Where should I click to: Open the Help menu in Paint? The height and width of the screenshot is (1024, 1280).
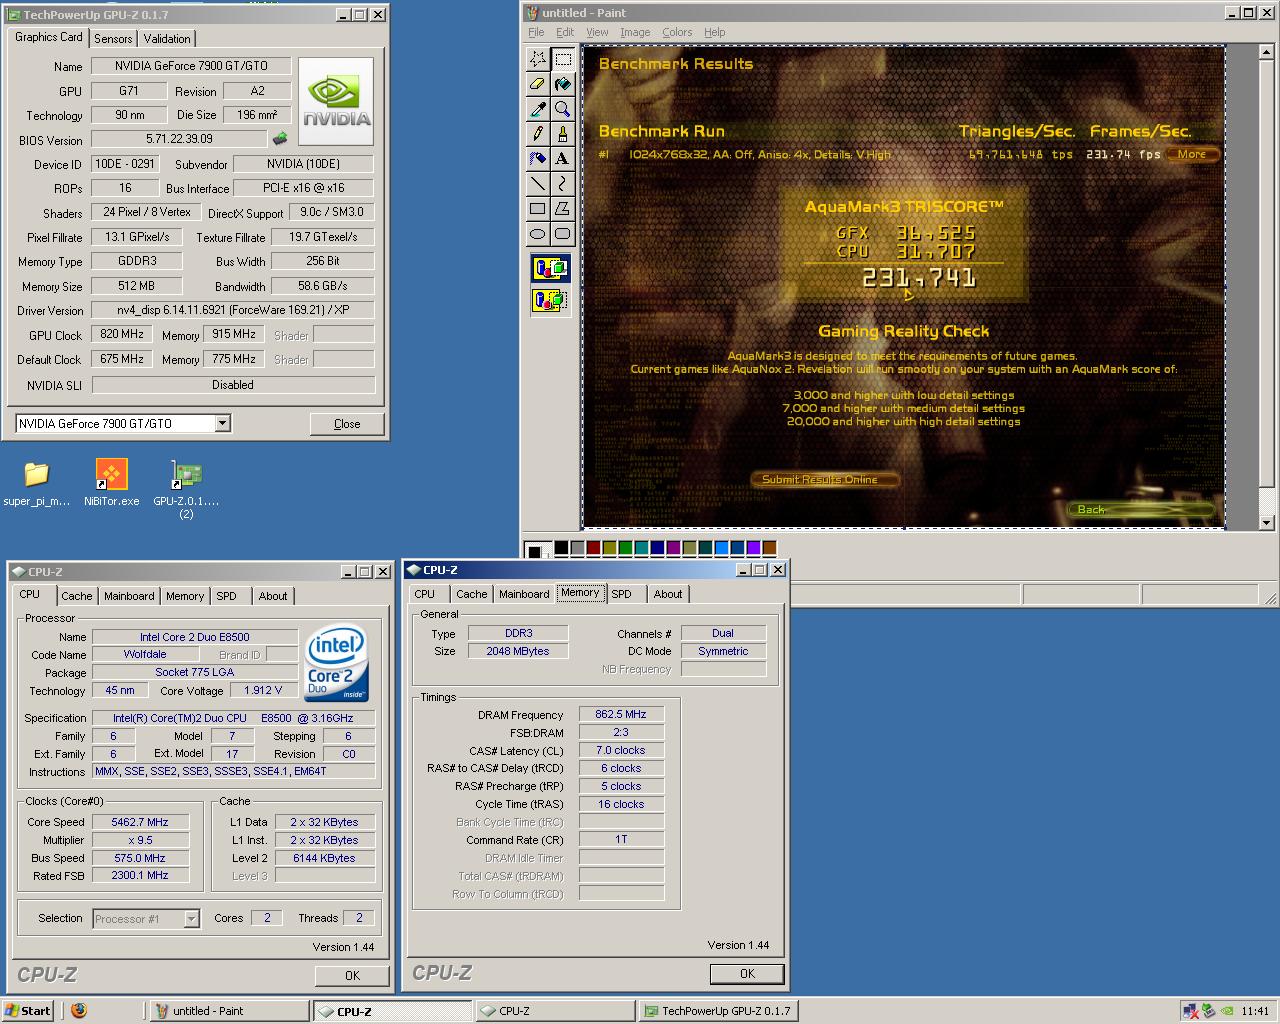pos(714,32)
